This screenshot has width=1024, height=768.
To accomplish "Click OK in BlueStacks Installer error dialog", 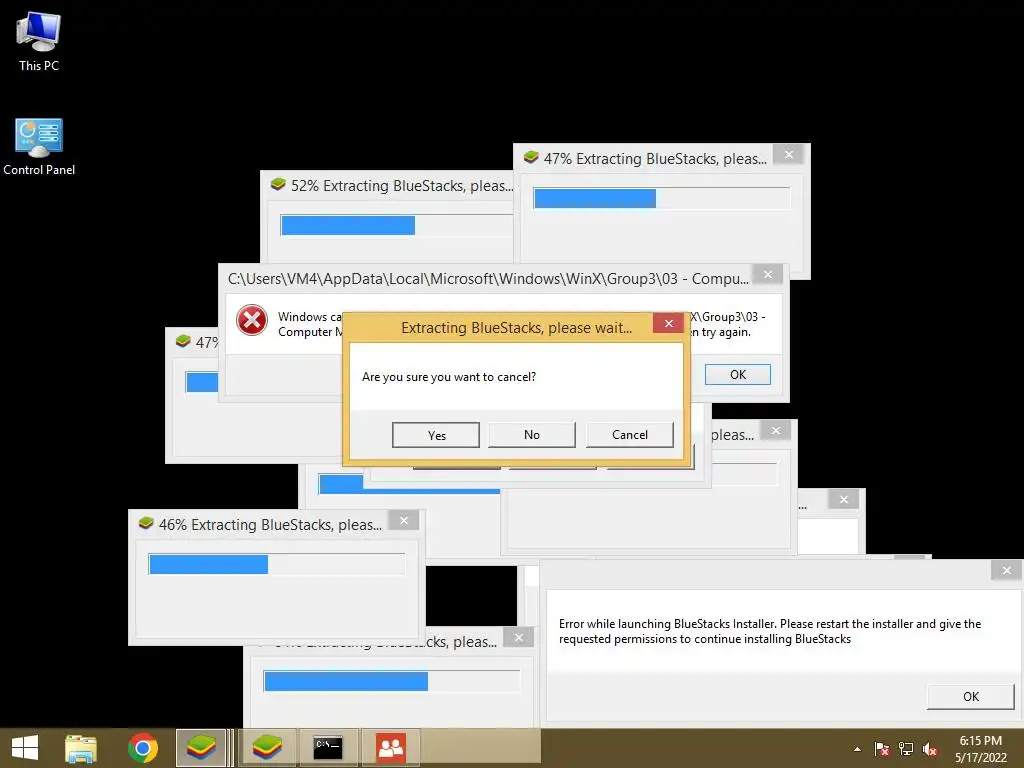I will coord(970,697).
